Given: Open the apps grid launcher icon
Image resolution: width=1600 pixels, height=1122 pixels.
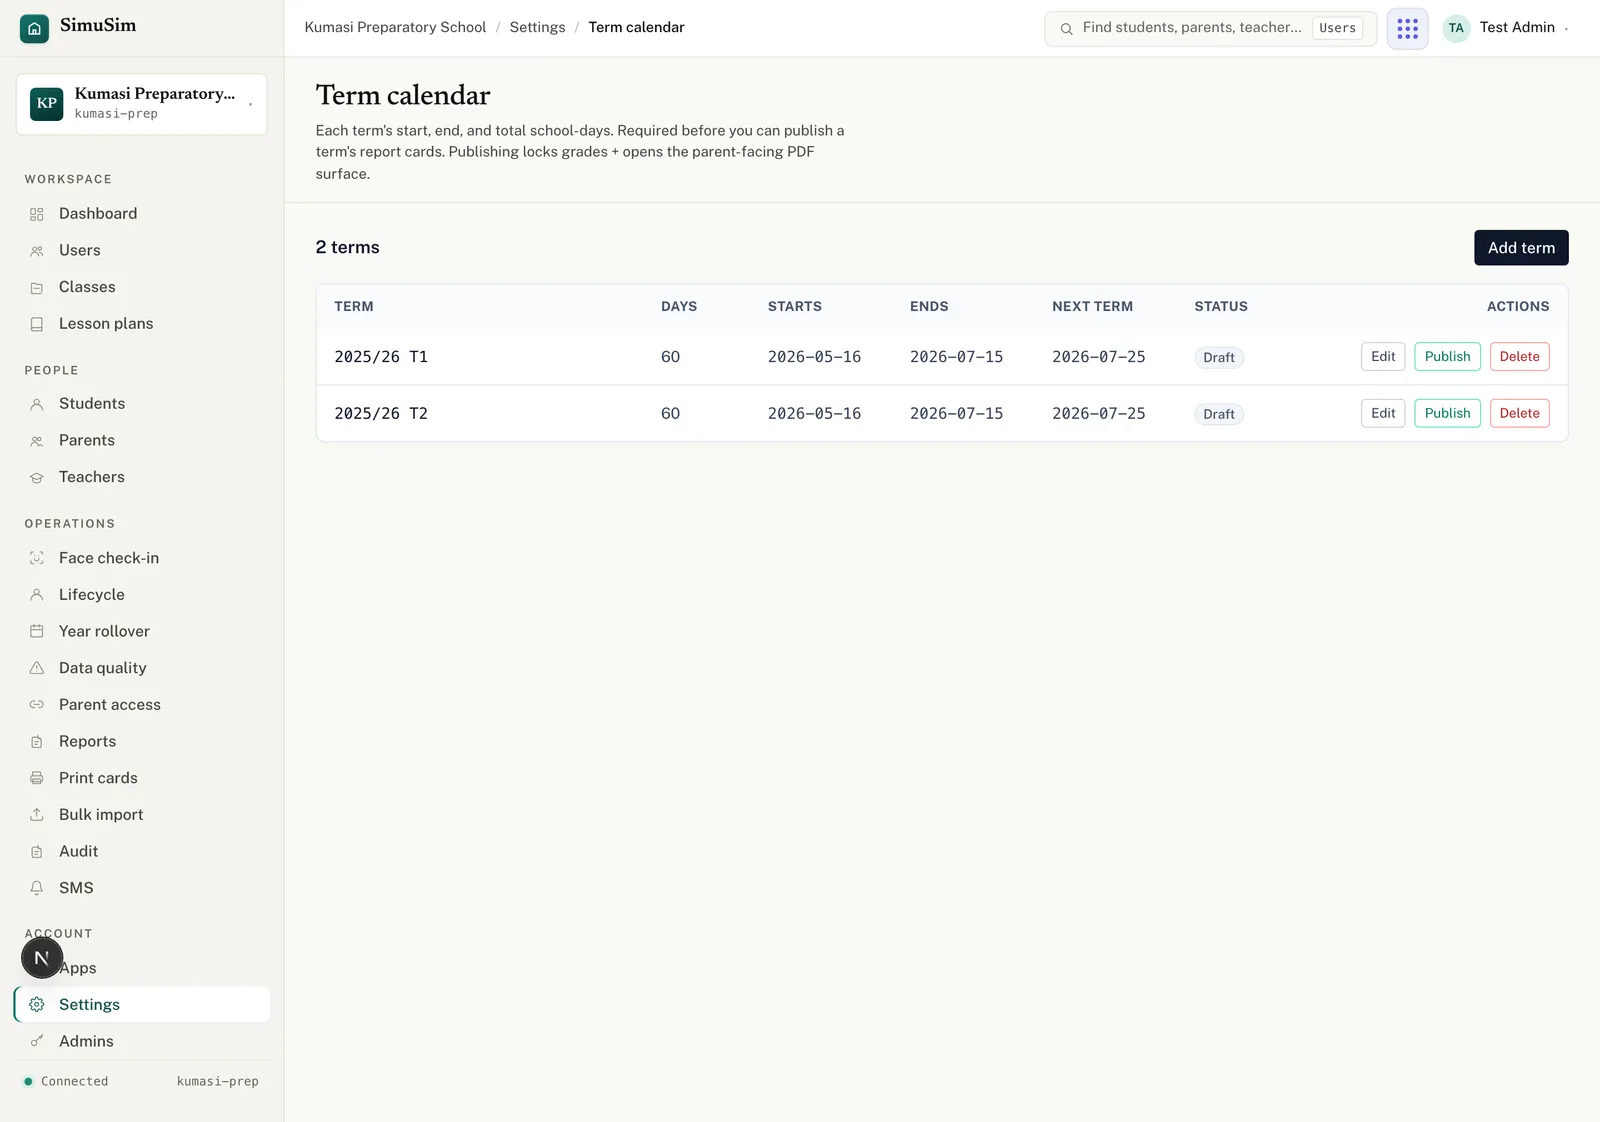Looking at the screenshot, I should (x=1407, y=28).
